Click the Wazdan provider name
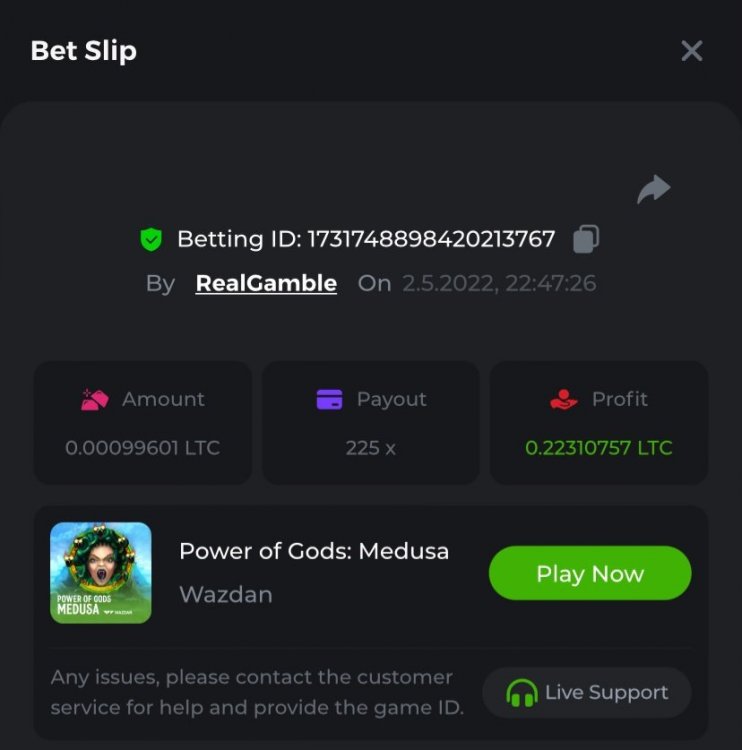The width and height of the screenshot is (742, 750). [x=226, y=595]
